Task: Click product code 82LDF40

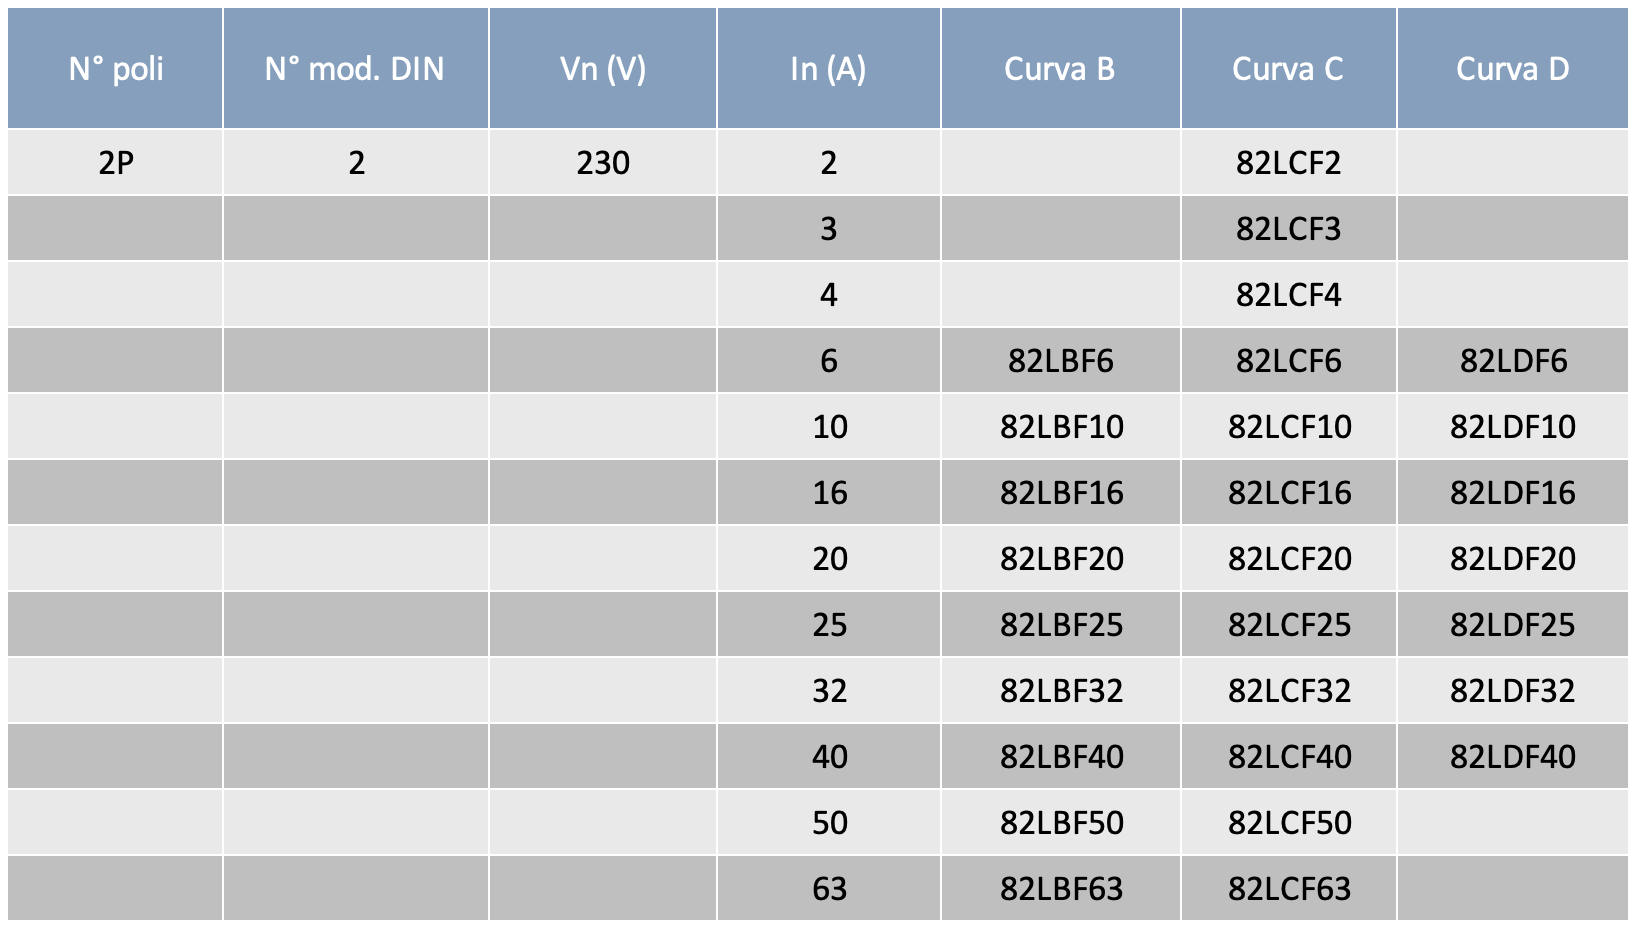Action: click(x=1513, y=756)
